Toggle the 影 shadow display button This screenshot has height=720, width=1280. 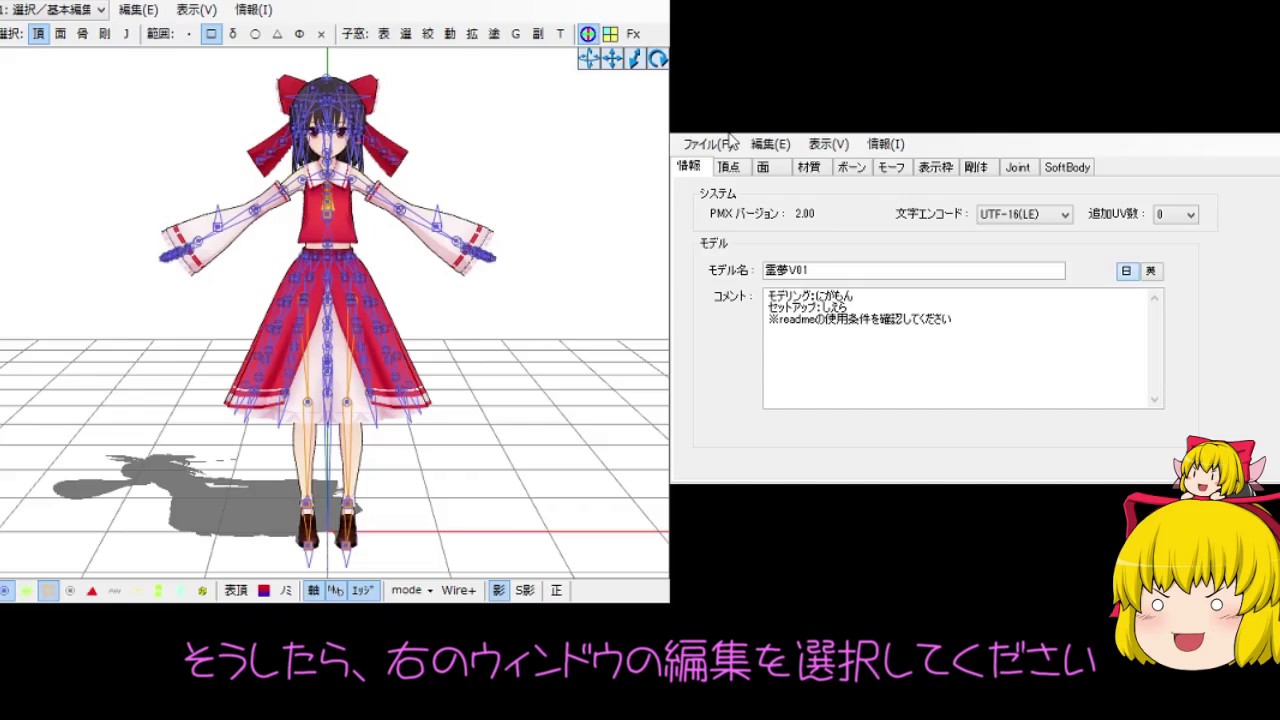pos(498,591)
